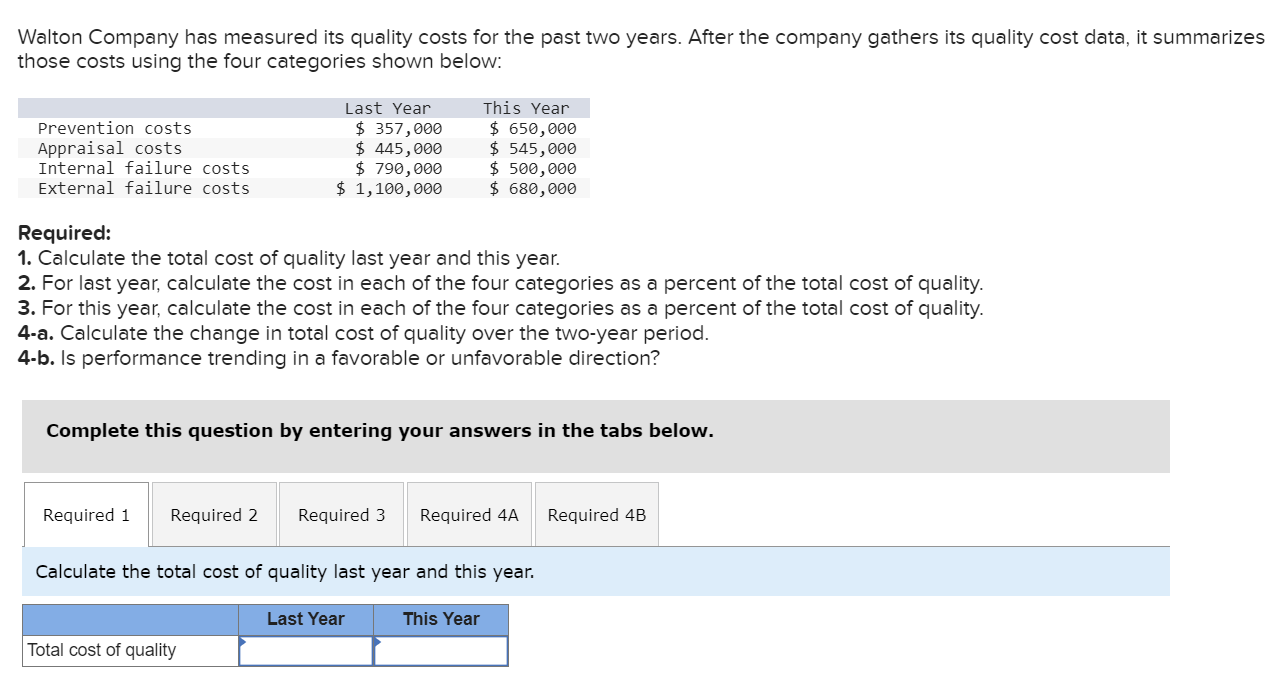Select the This Year column header
The image size is (1284, 680).
tap(440, 619)
